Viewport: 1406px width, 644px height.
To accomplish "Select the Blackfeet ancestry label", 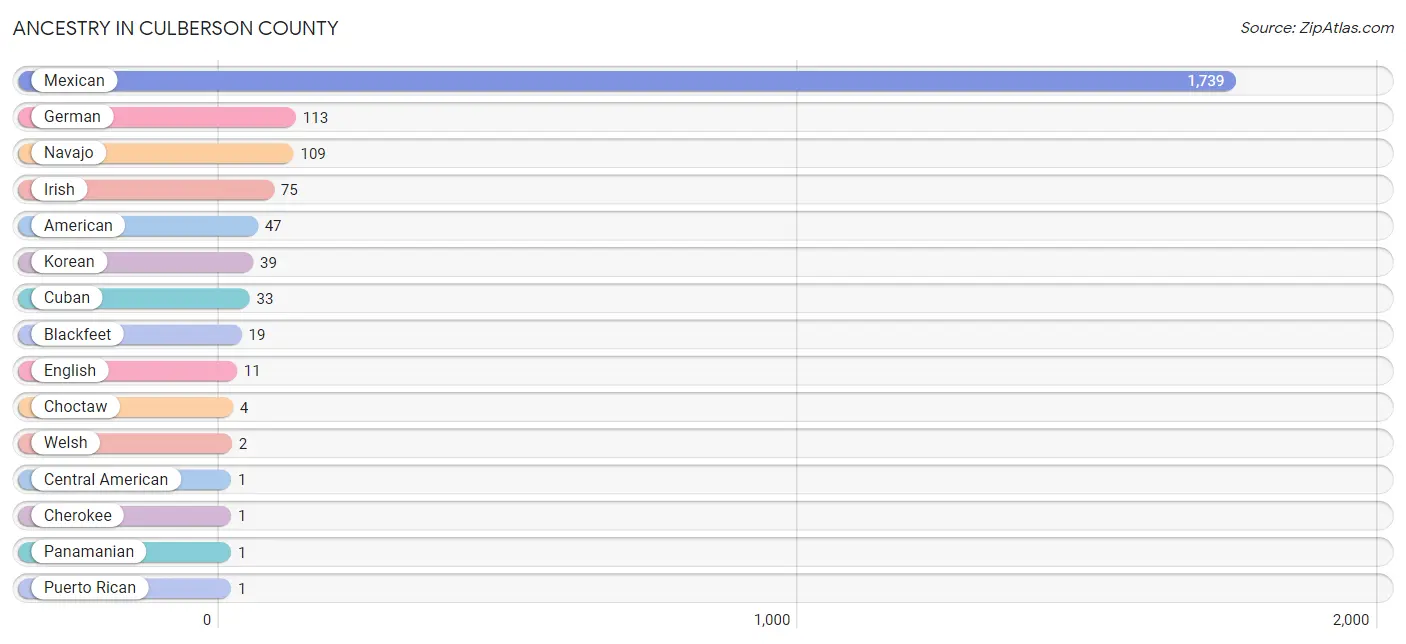I will coord(78,334).
